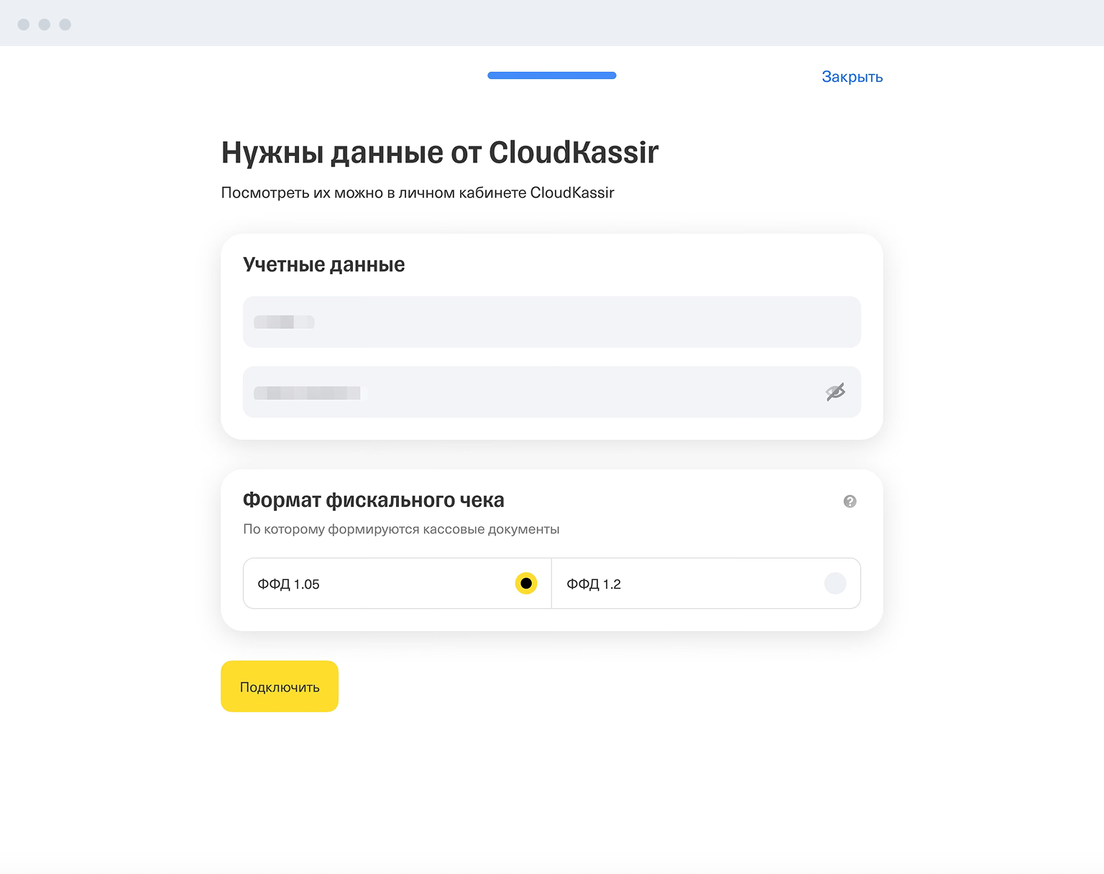
Task: Click the heading Нужны данные от CloudKassir
Action: 439,152
